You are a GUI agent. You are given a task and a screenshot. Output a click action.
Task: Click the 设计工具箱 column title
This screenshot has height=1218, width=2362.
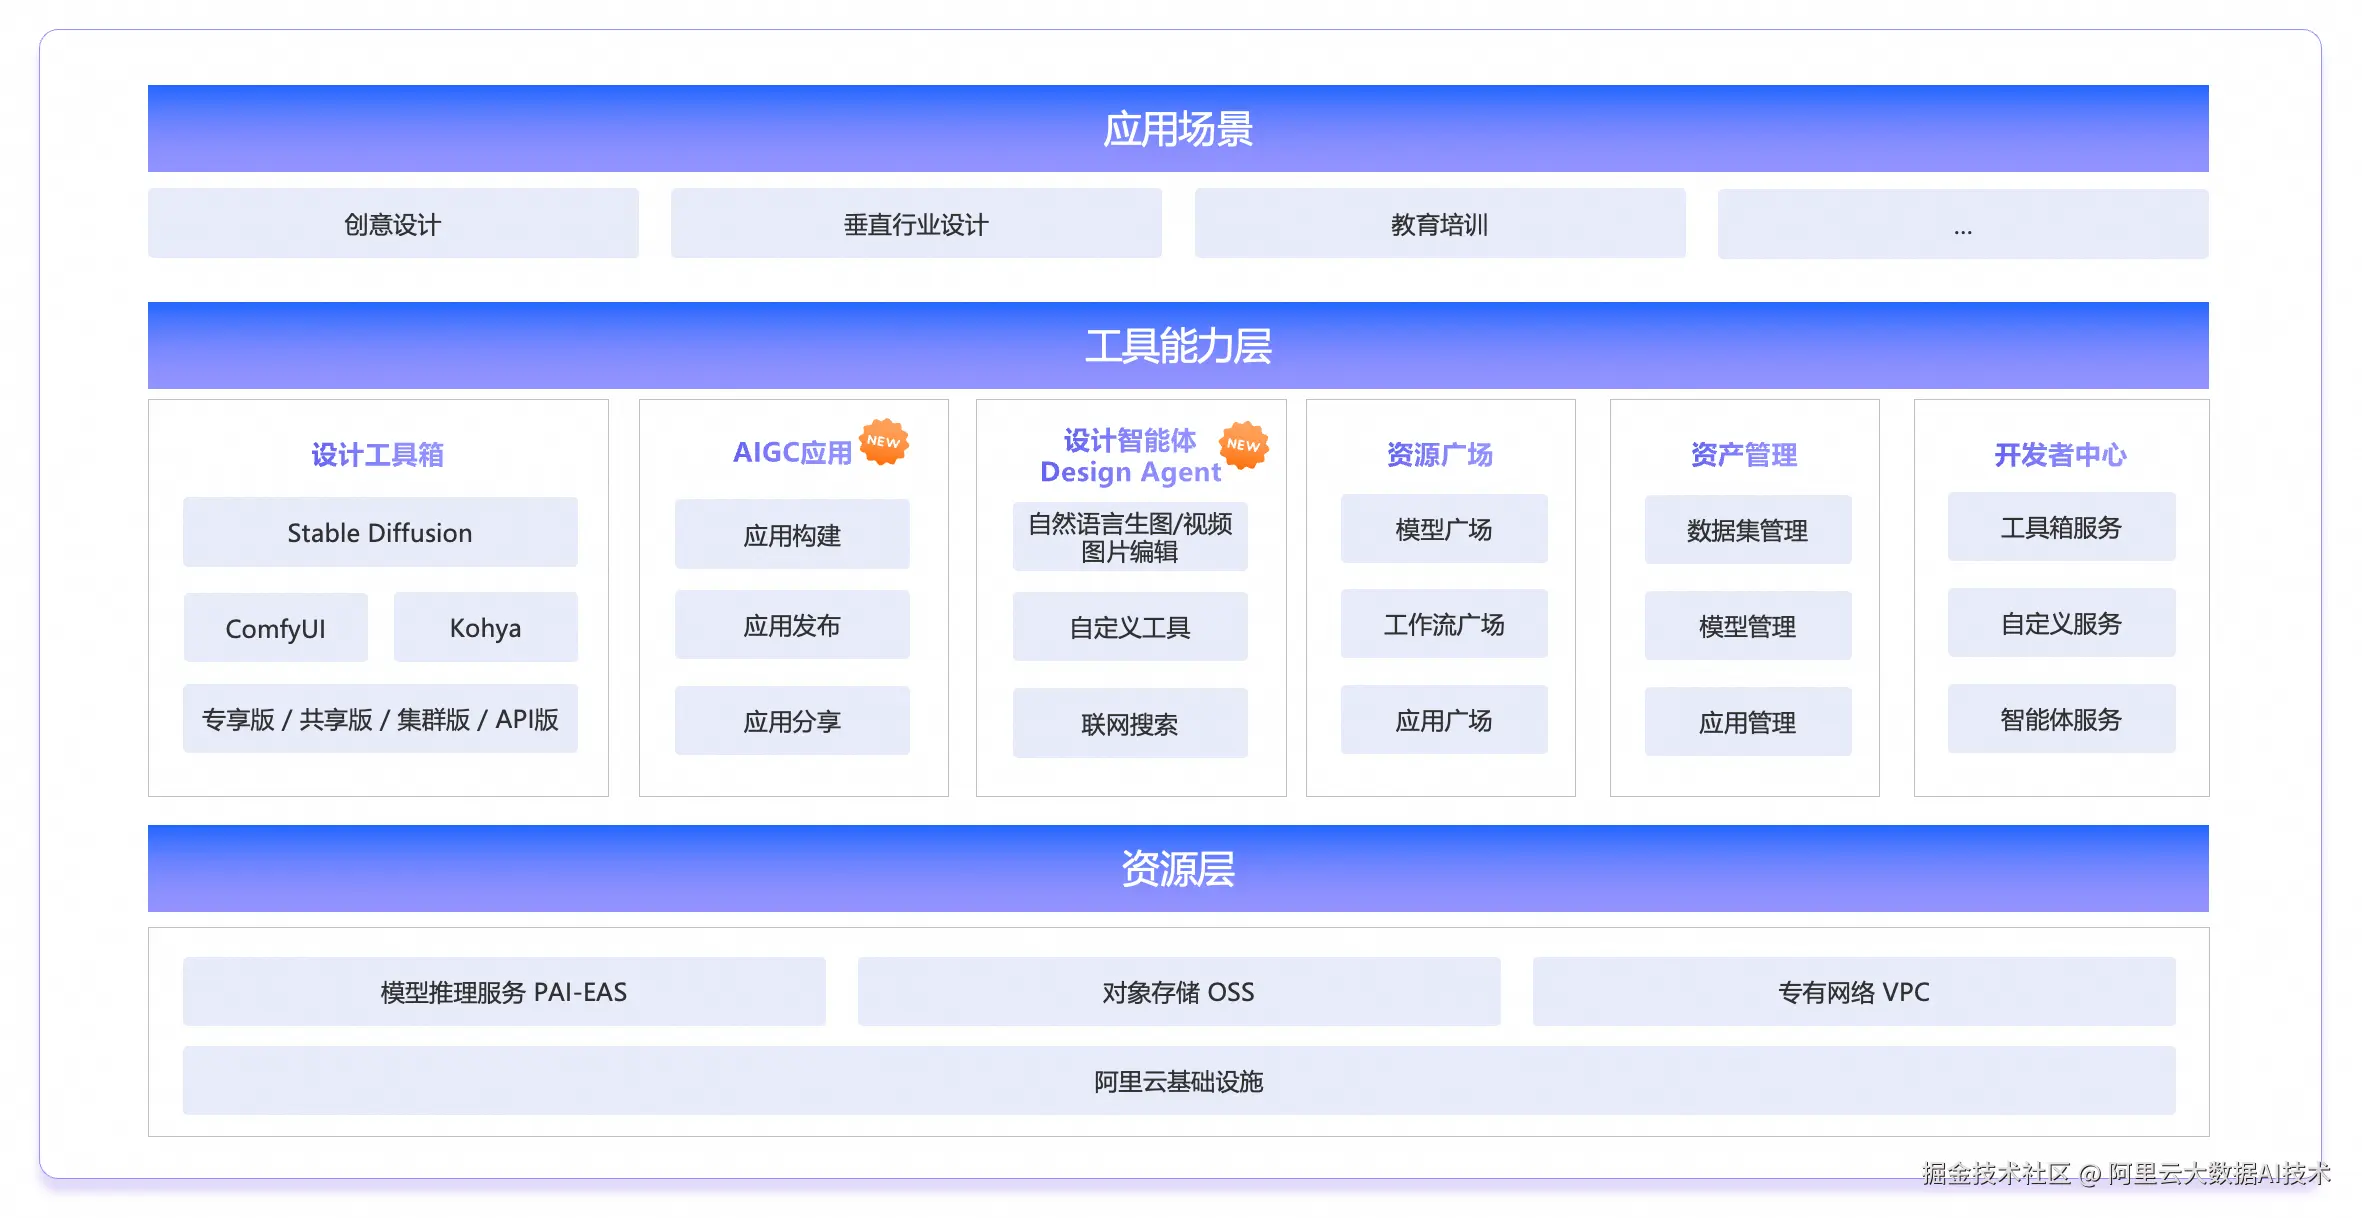[x=378, y=455]
